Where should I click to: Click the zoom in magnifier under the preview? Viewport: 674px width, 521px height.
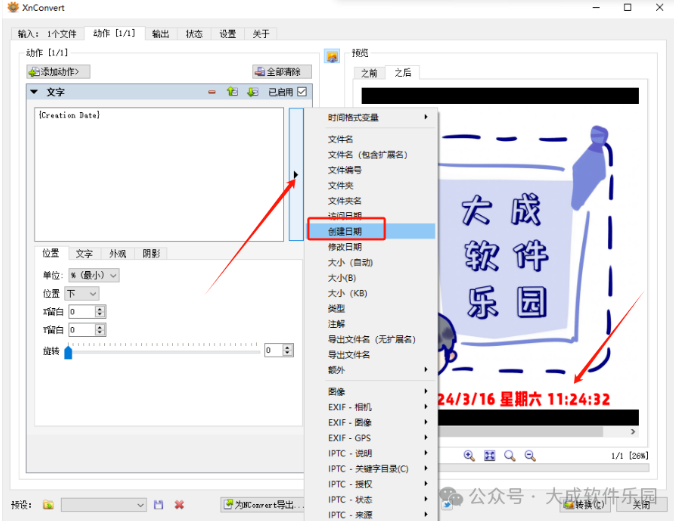pyautogui.click(x=469, y=456)
